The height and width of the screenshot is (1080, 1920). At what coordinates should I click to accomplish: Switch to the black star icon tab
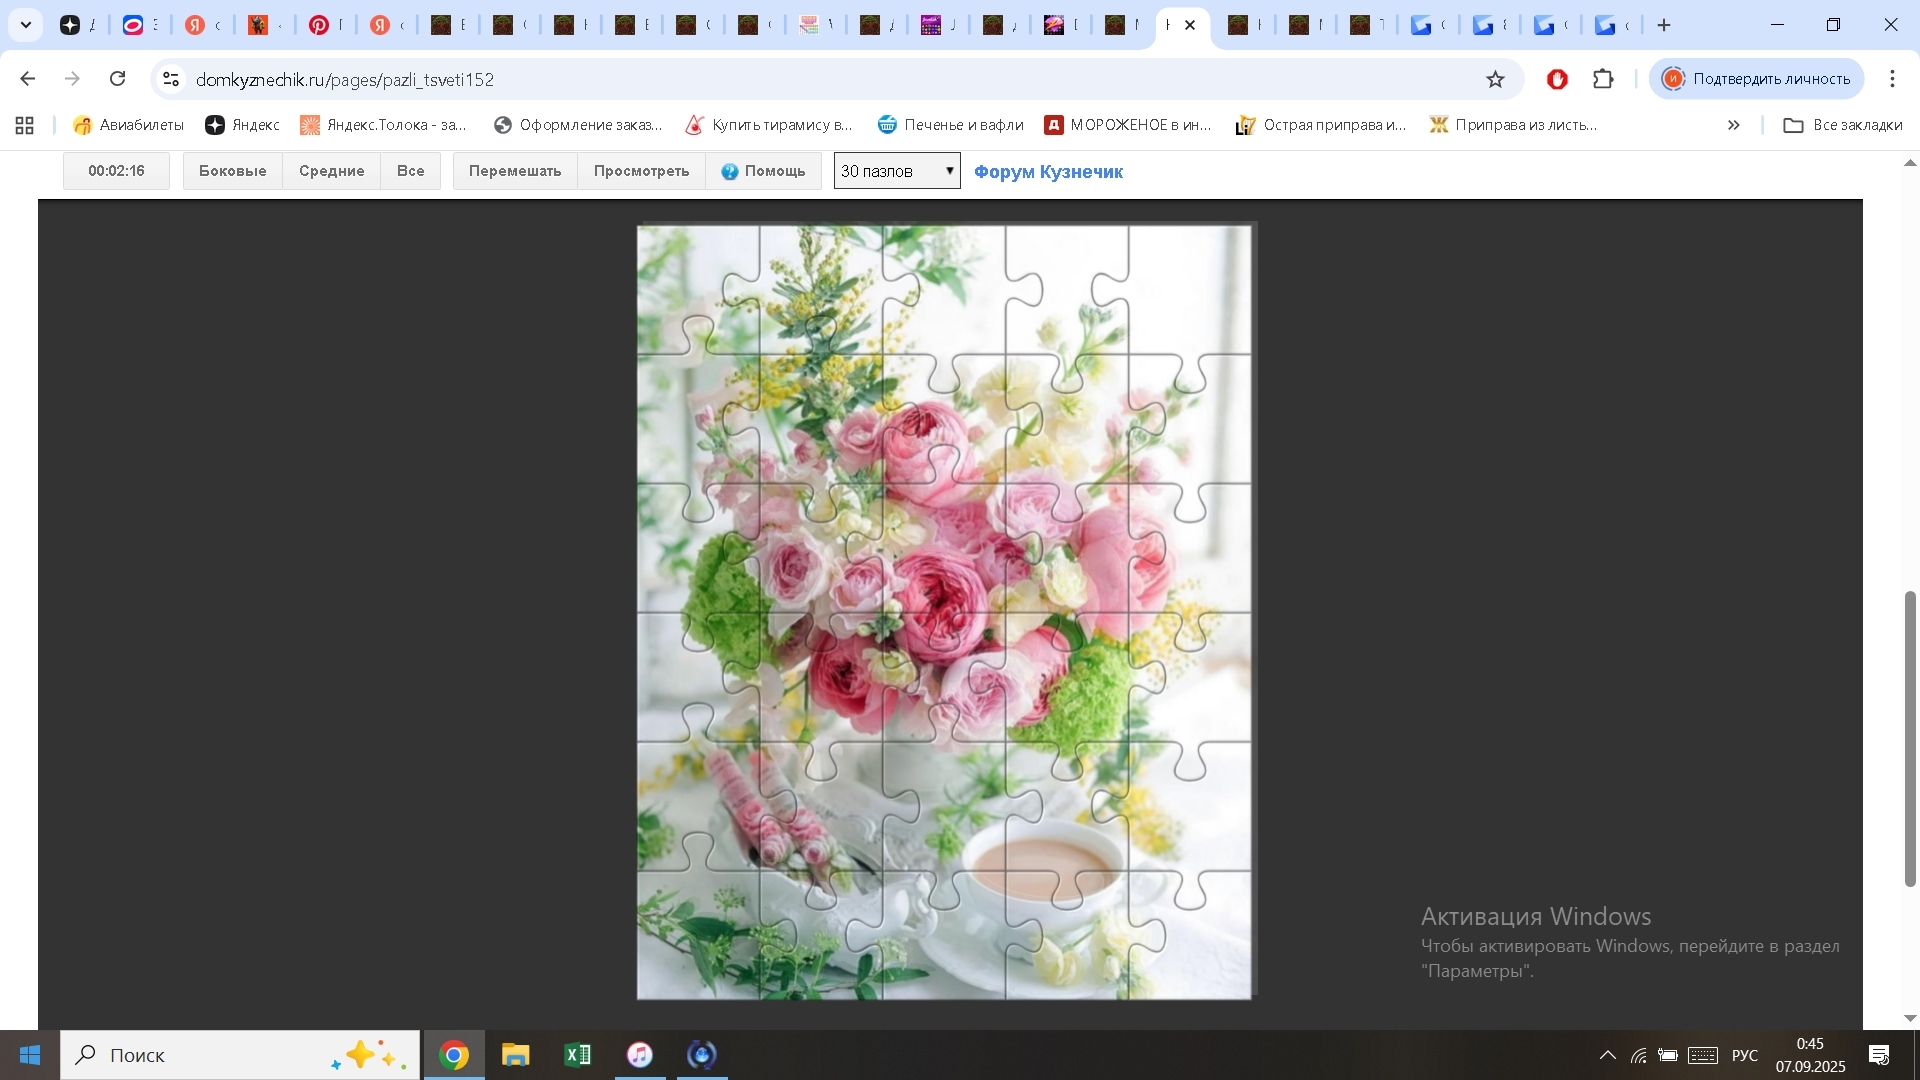click(70, 25)
